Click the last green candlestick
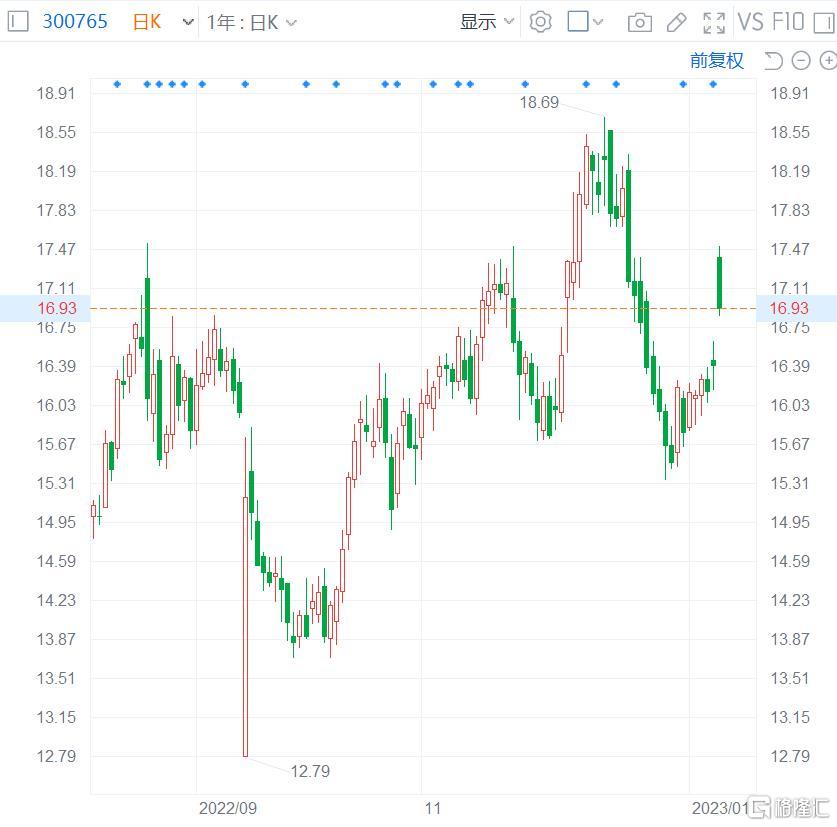 [720, 282]
